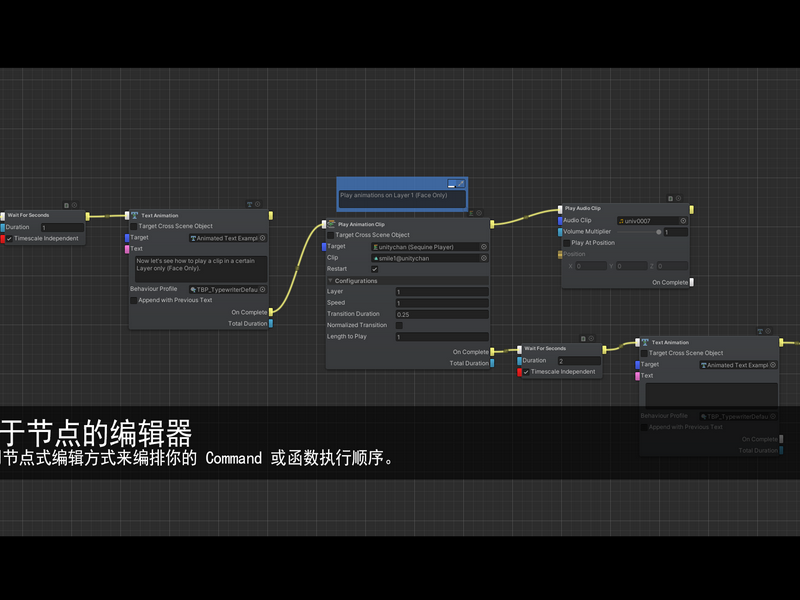Click circle badge above Wait For Seconds duration 2
Screen dimensions: 800x600
[x=591, y=338]
